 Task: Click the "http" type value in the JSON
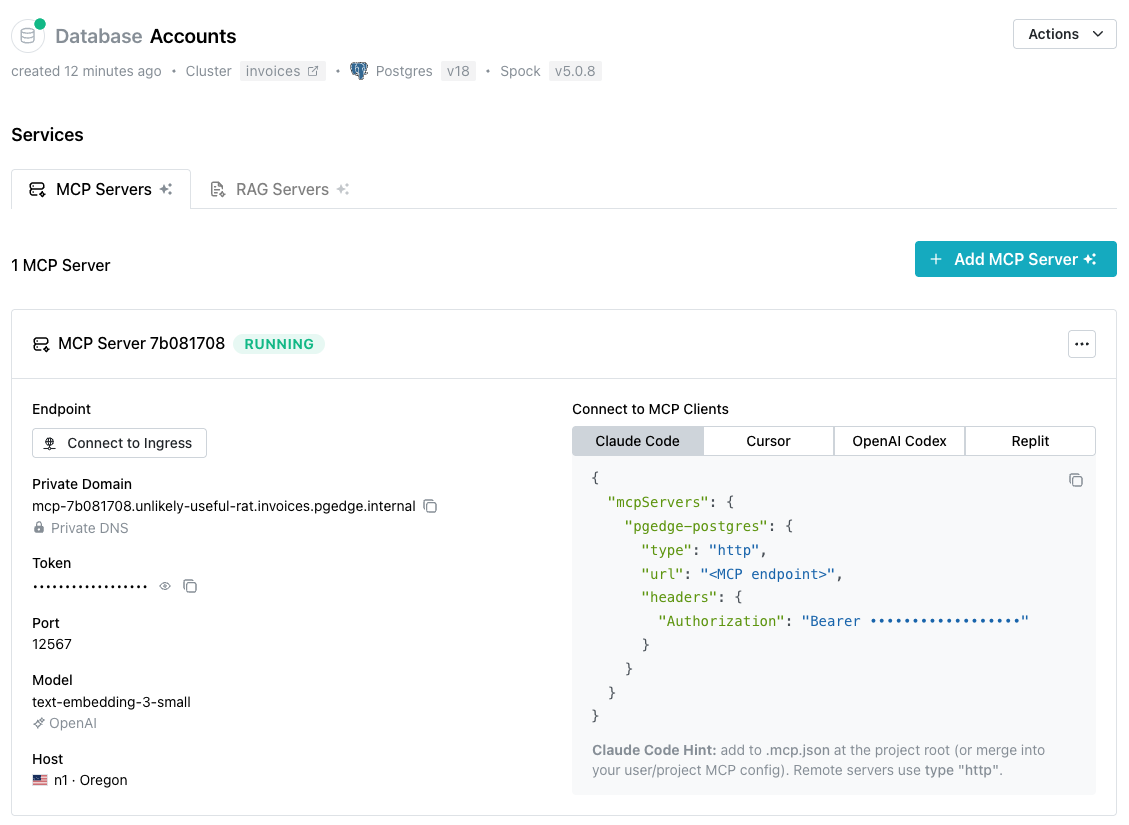[734, 550]
